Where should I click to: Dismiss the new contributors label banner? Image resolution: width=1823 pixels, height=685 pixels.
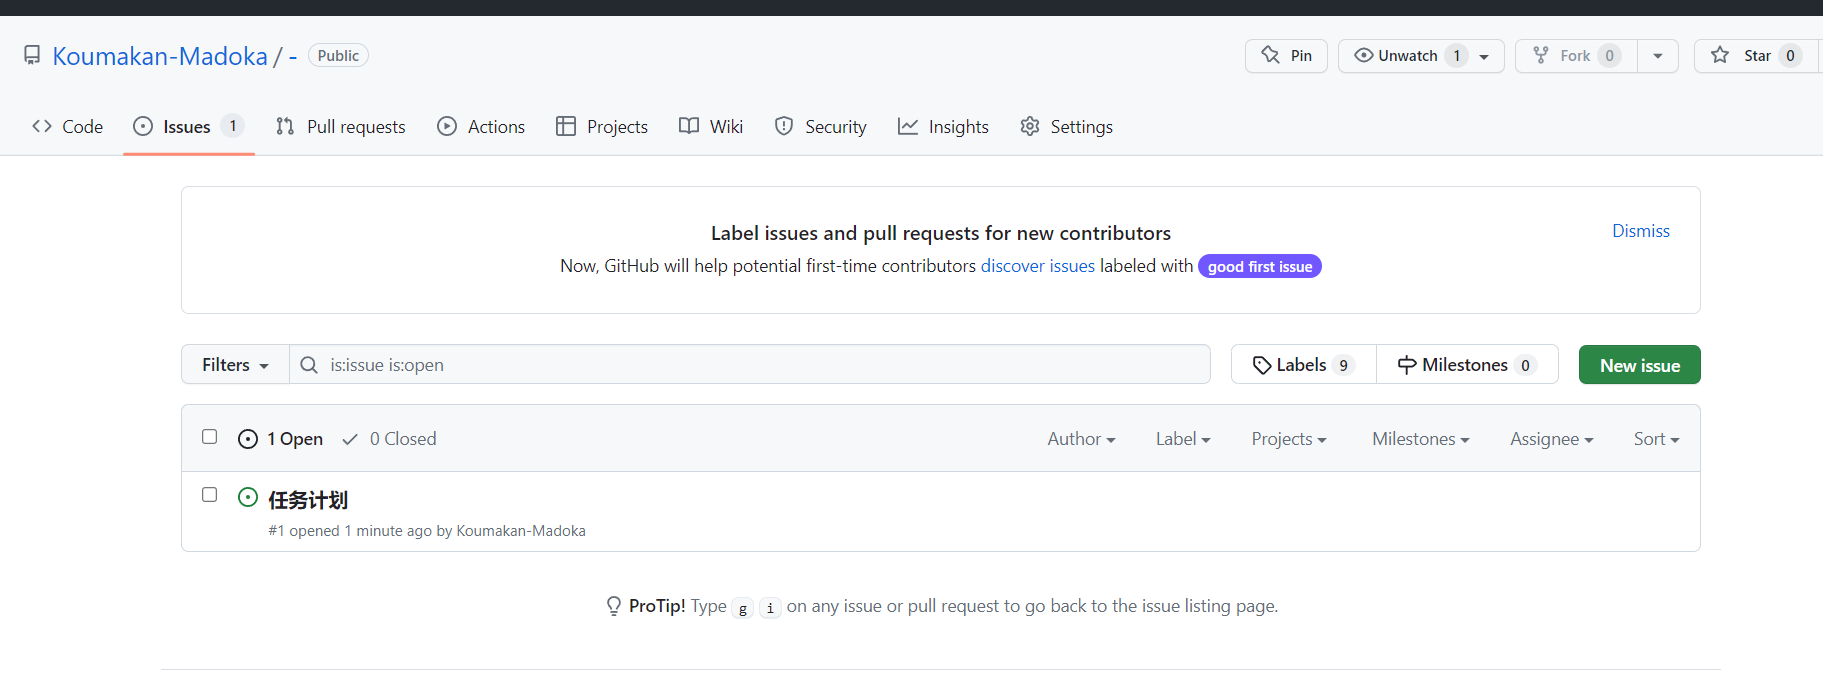(x=1640, y=231)
